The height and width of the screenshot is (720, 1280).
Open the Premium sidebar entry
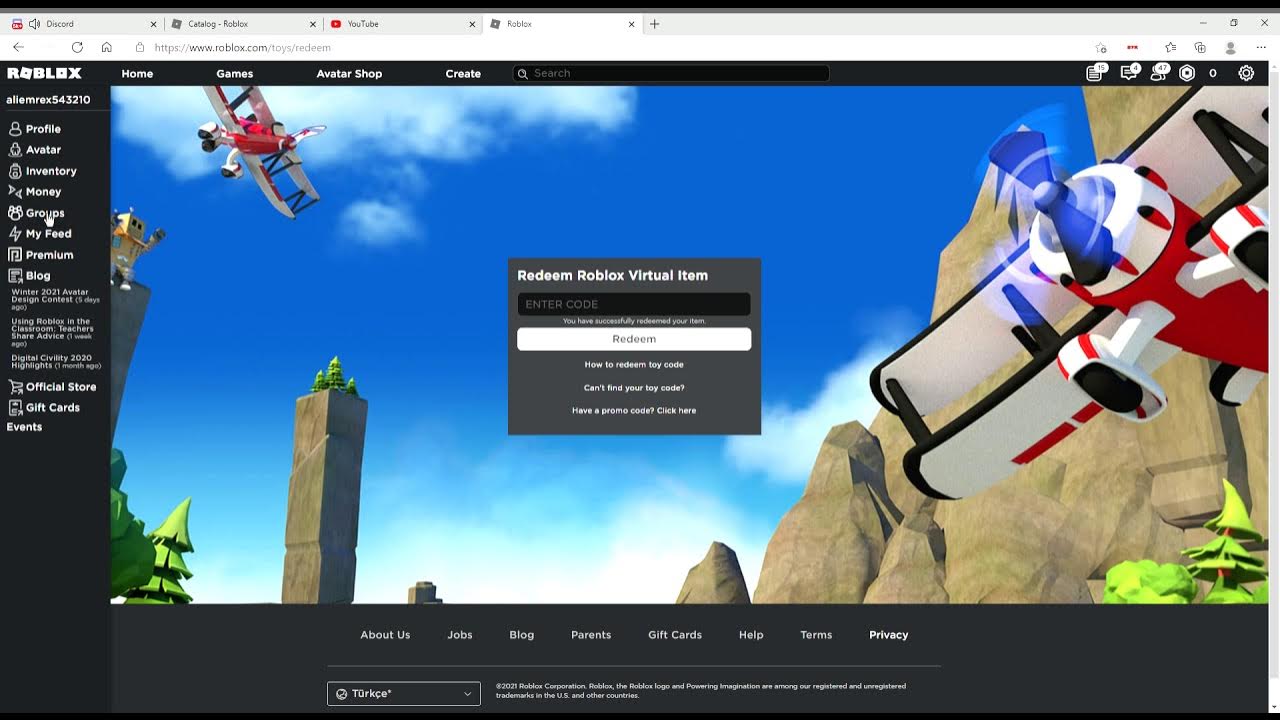coord(41,255)
